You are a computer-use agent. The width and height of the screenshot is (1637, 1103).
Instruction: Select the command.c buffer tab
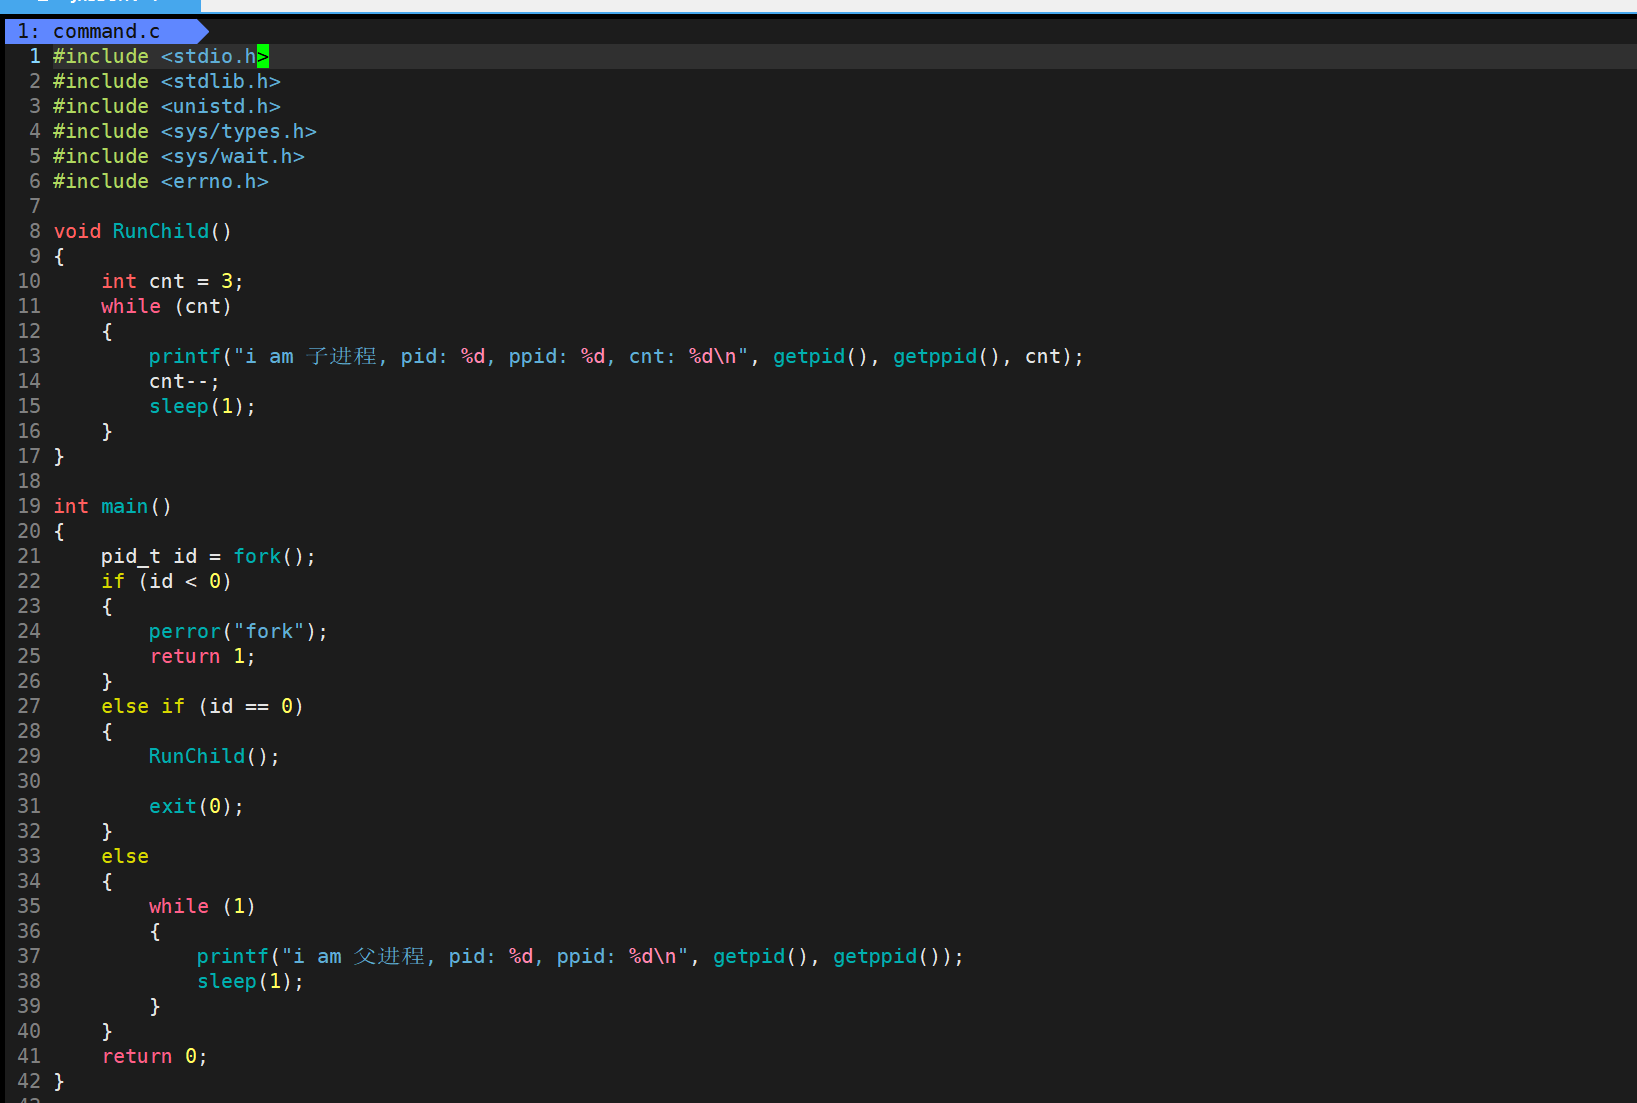(106, 31)
